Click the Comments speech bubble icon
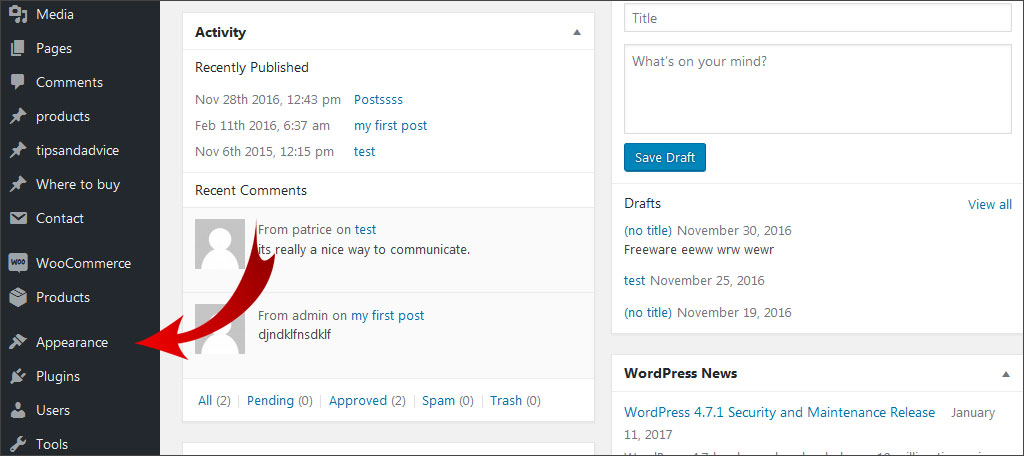 (18, 82)
